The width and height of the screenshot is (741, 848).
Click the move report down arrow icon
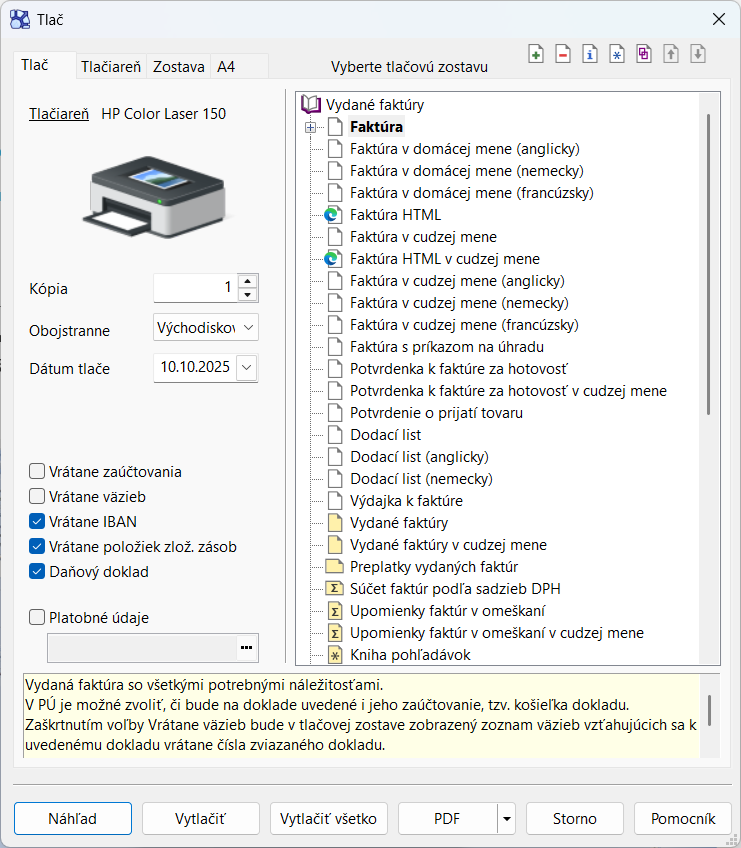point(698,55)
